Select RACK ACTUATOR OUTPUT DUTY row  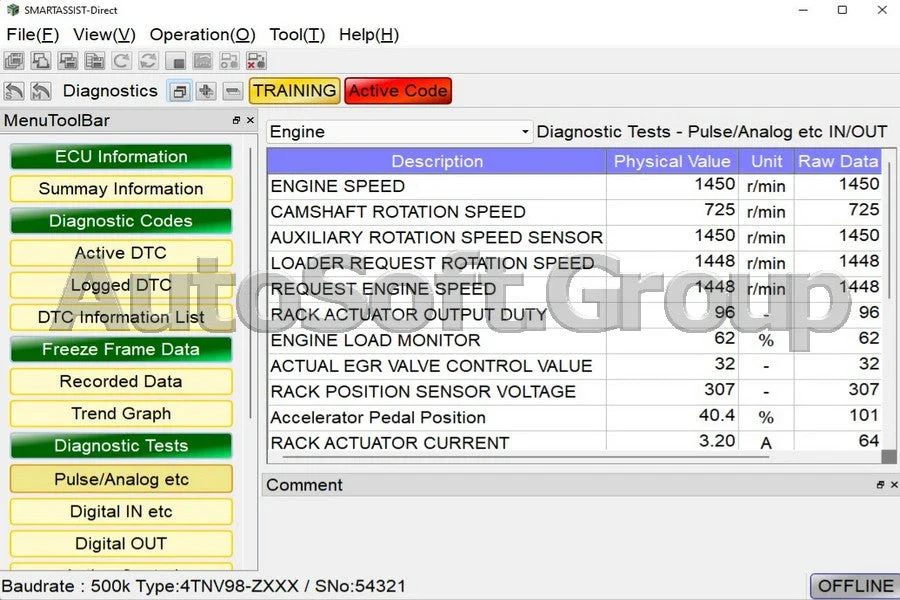tap(575, 315)
